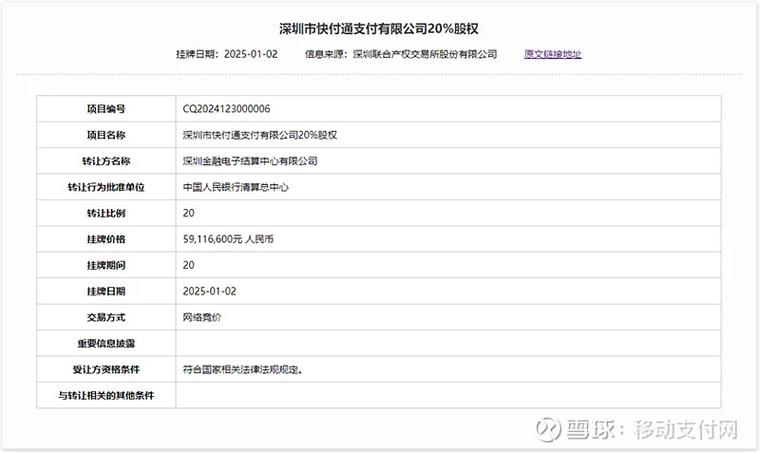This screenshot has width=760, height=453.
Task: Select the 重要信息披露 label cell
Action: 106,344
